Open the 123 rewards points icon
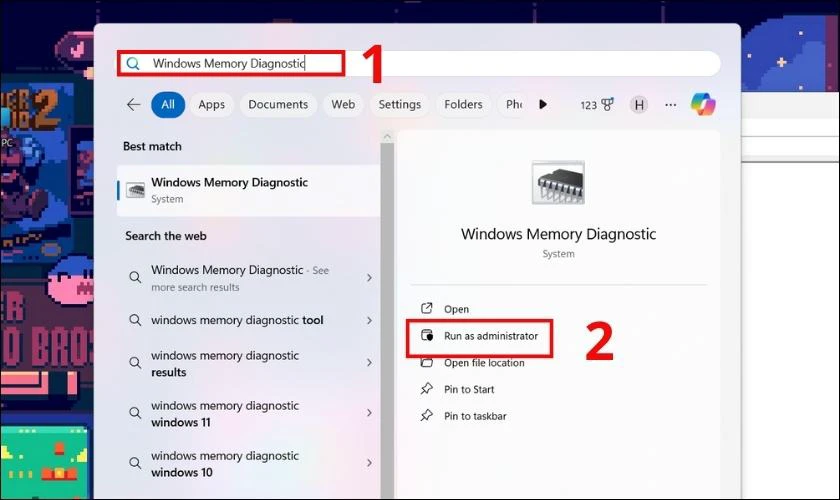The height and width of the screenshot is (500, 840). coord(597,105)
